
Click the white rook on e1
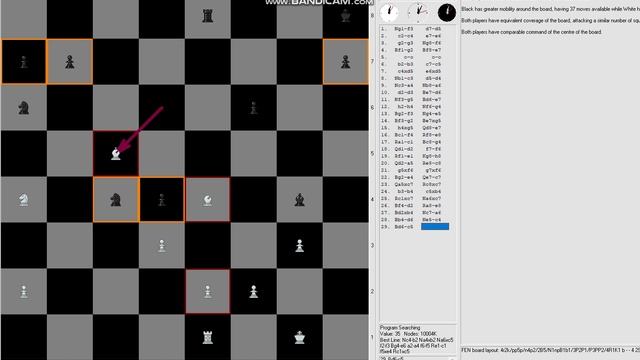tap(208, 338)
